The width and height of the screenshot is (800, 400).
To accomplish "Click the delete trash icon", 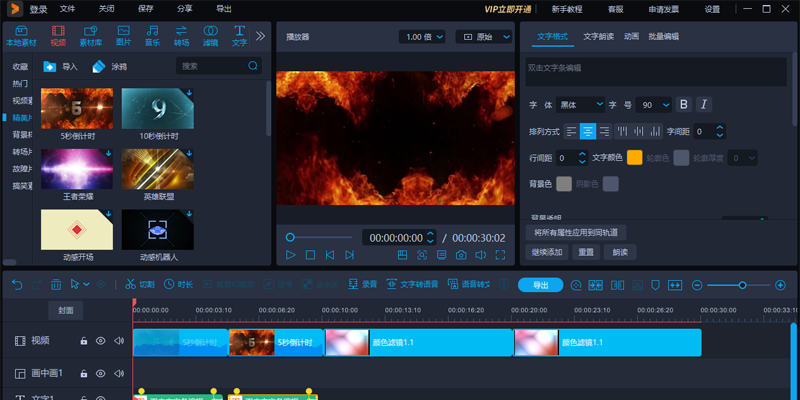I will (56, 284).
